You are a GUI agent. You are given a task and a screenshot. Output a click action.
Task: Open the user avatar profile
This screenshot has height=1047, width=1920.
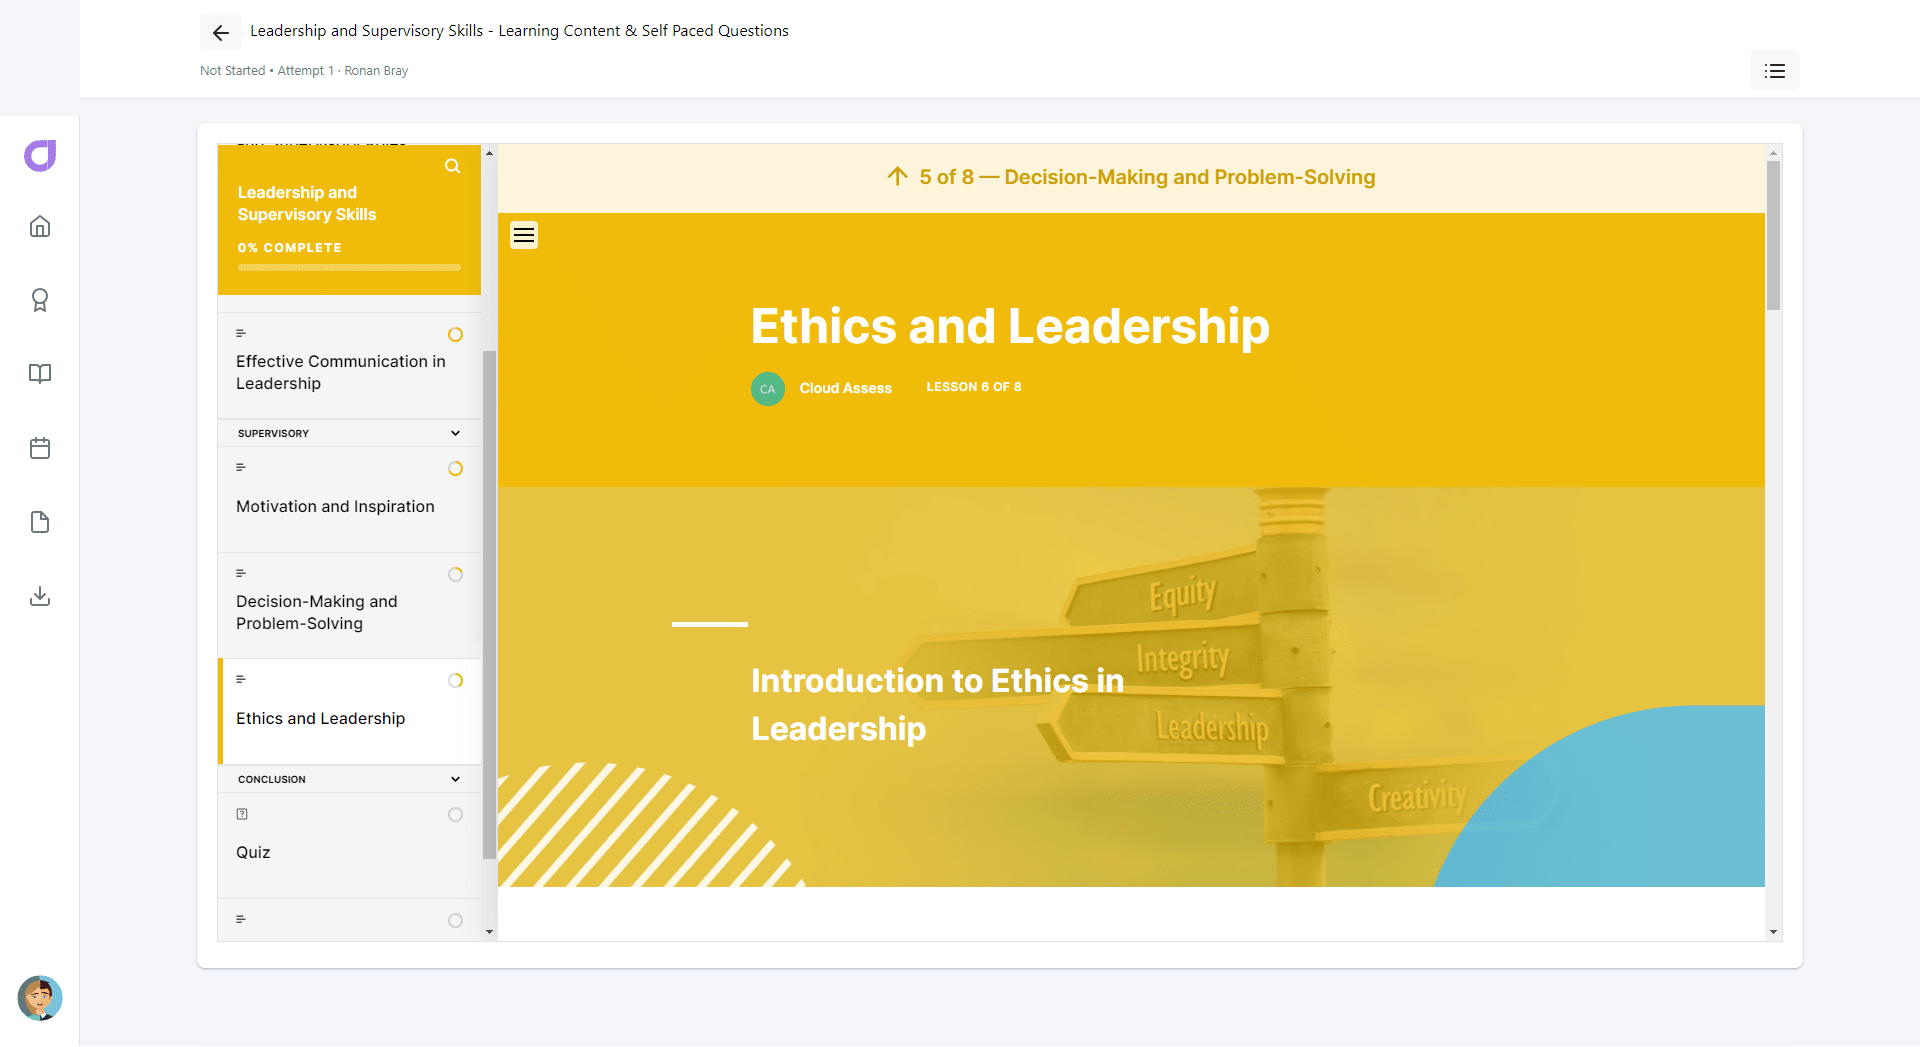click(40, 998)
